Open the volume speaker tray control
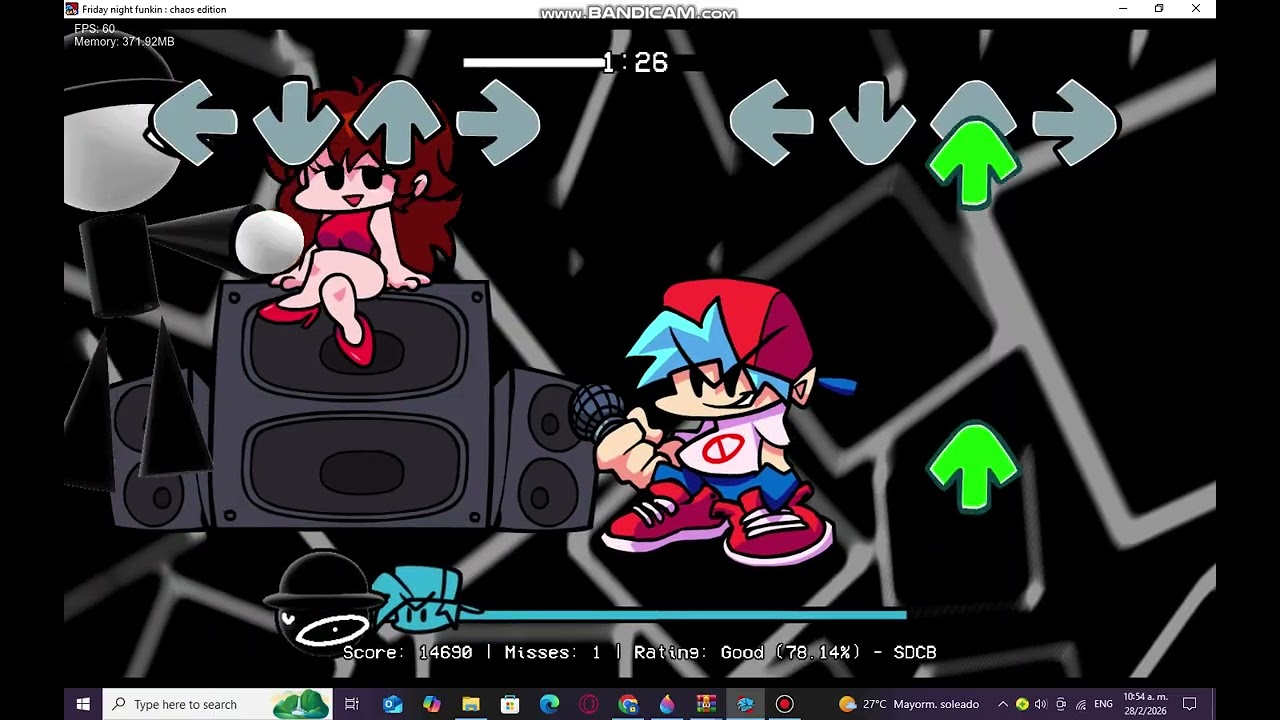Screen dimensions: 1280x720 [1041, 704]
